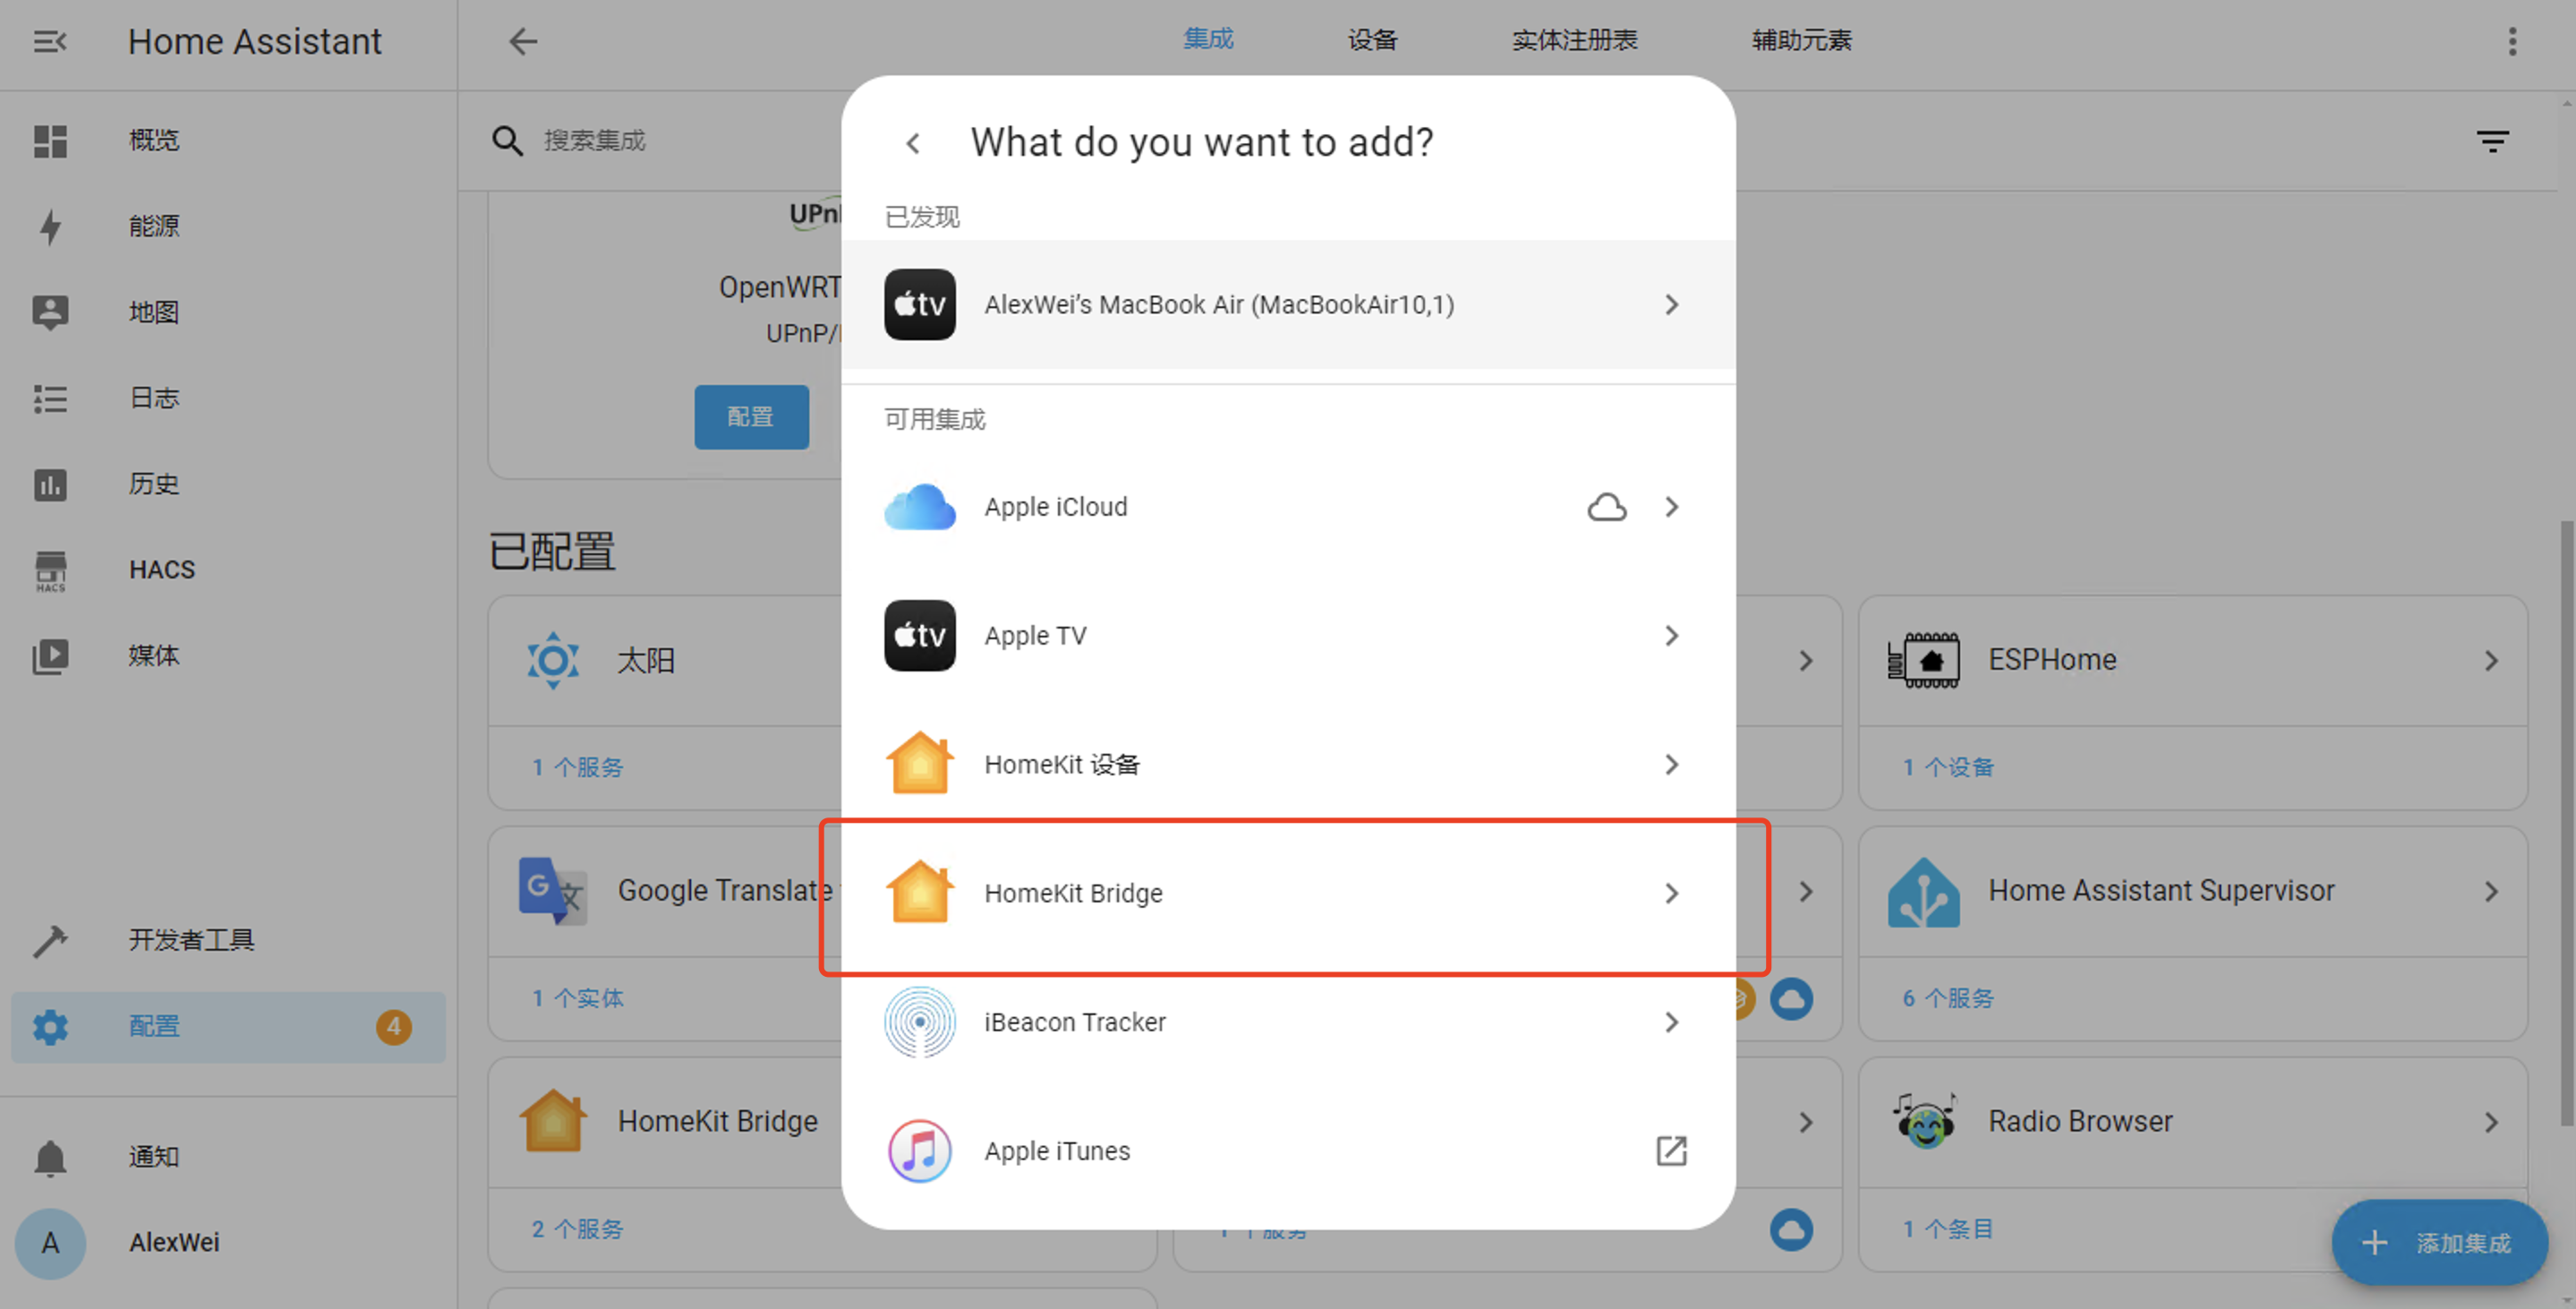This screenshot has width=2576, height=1309.
Task: Switch to the 设备 tab
Action: click(1372, 40)
